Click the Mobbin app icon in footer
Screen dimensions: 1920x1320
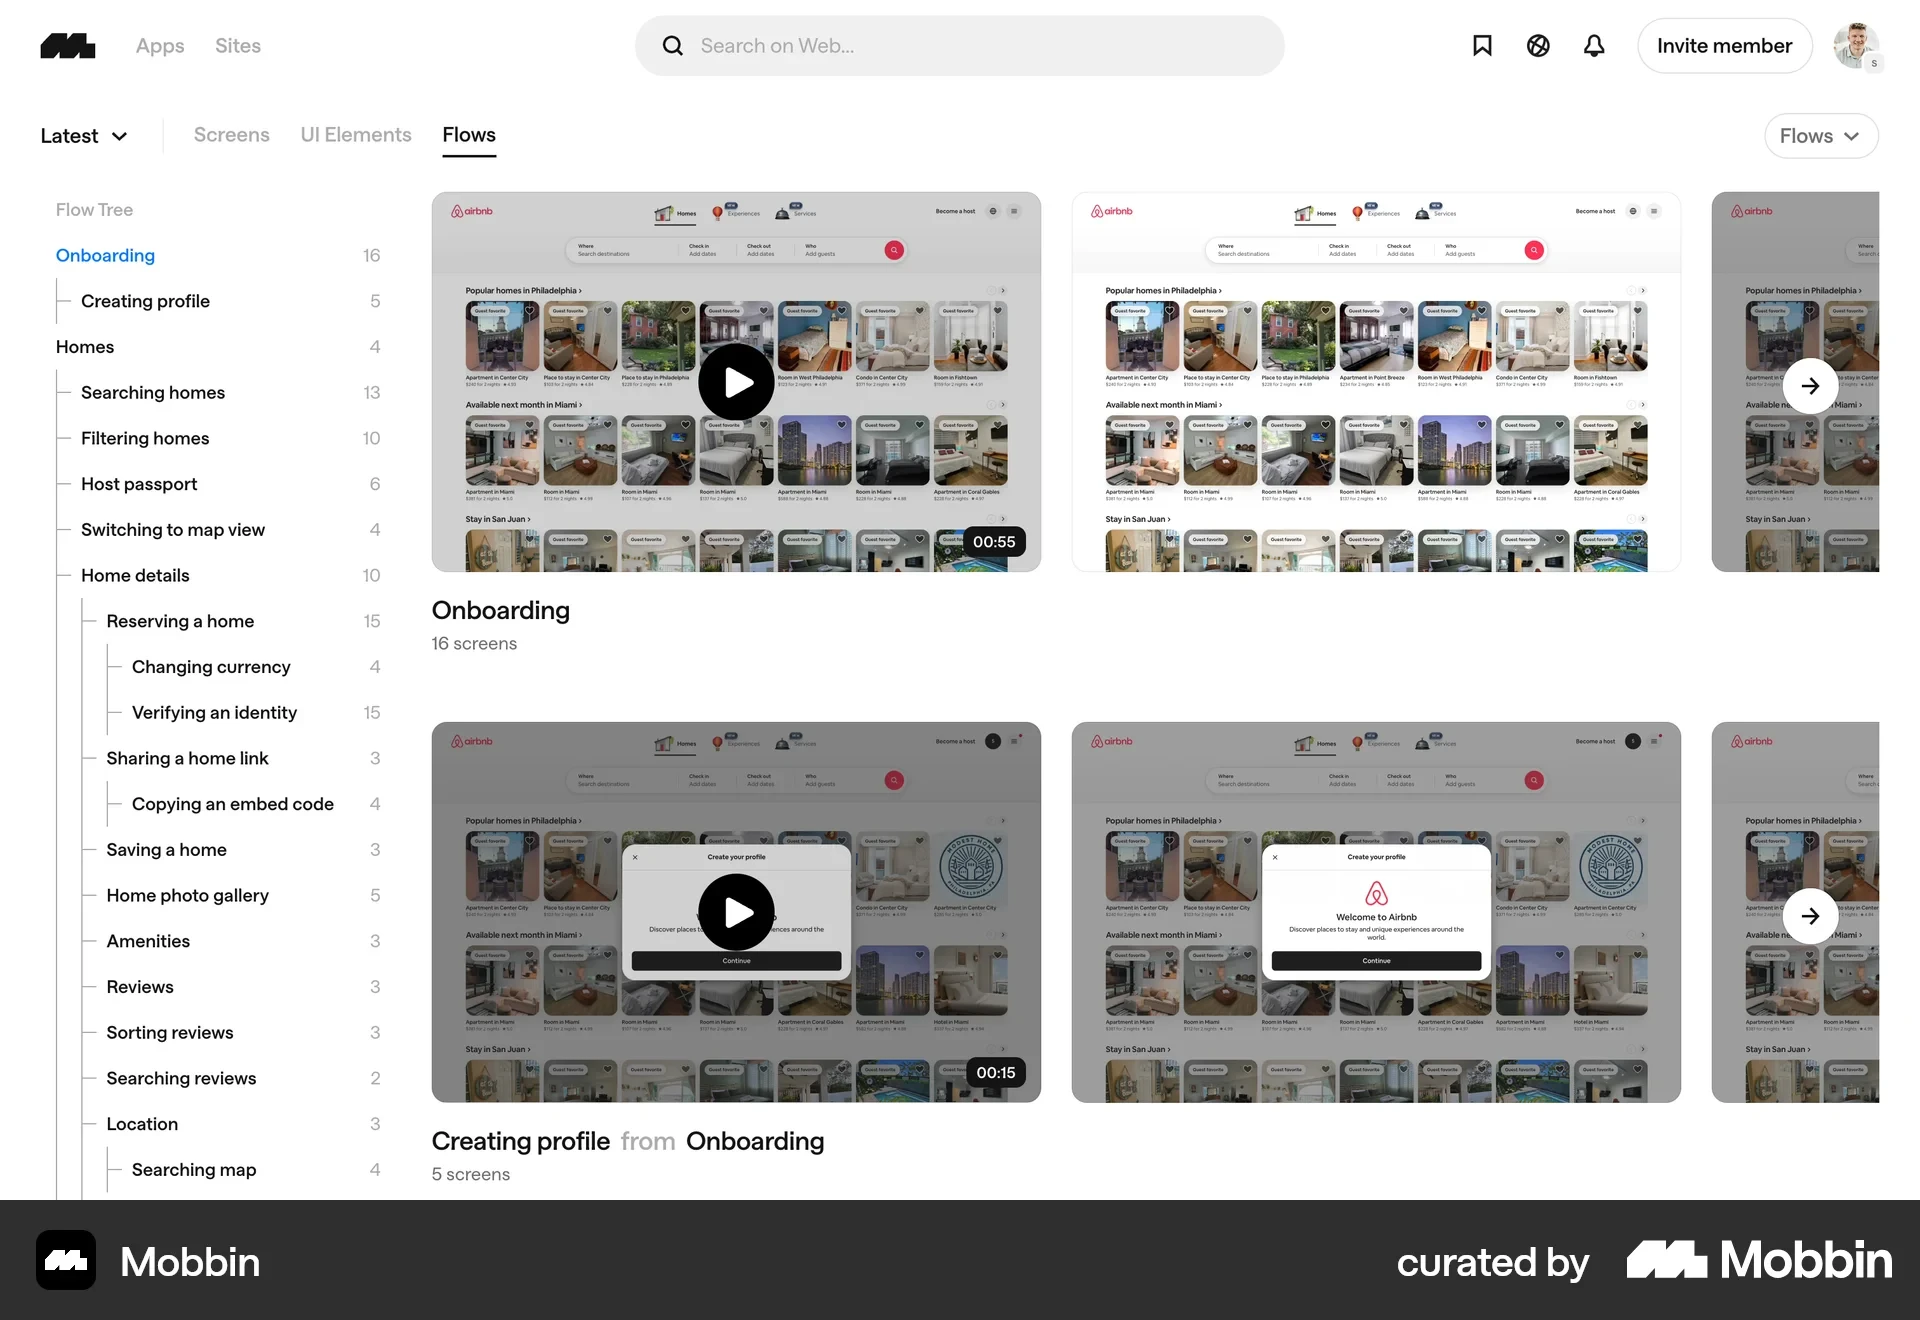point(66,1260)
